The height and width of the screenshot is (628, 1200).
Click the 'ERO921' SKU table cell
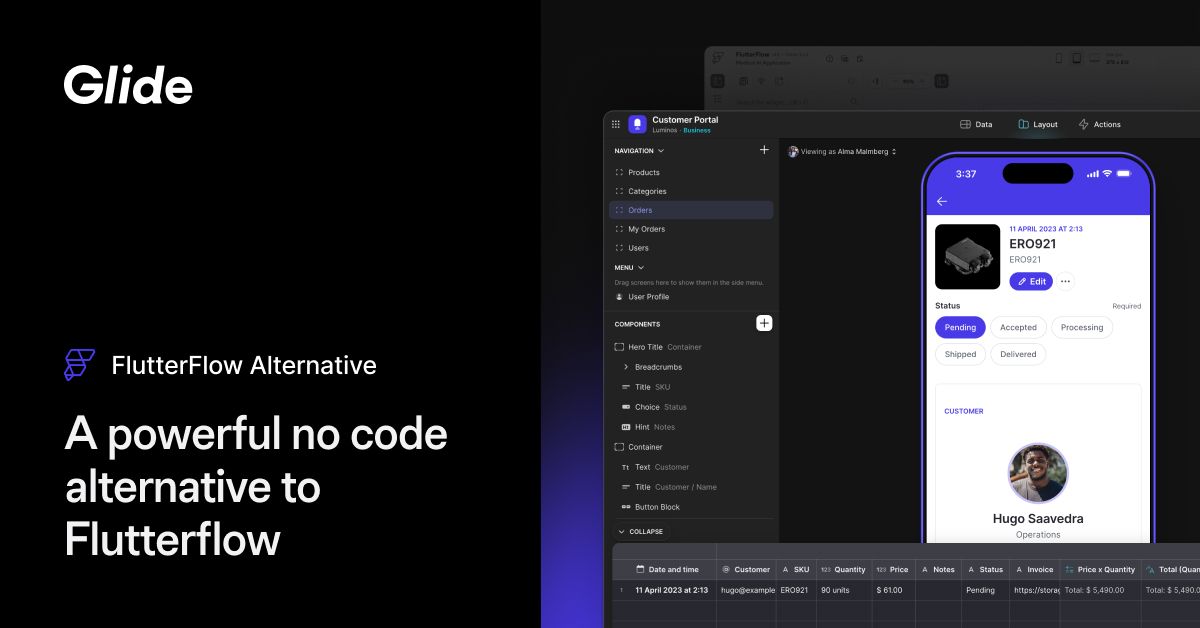795,590
